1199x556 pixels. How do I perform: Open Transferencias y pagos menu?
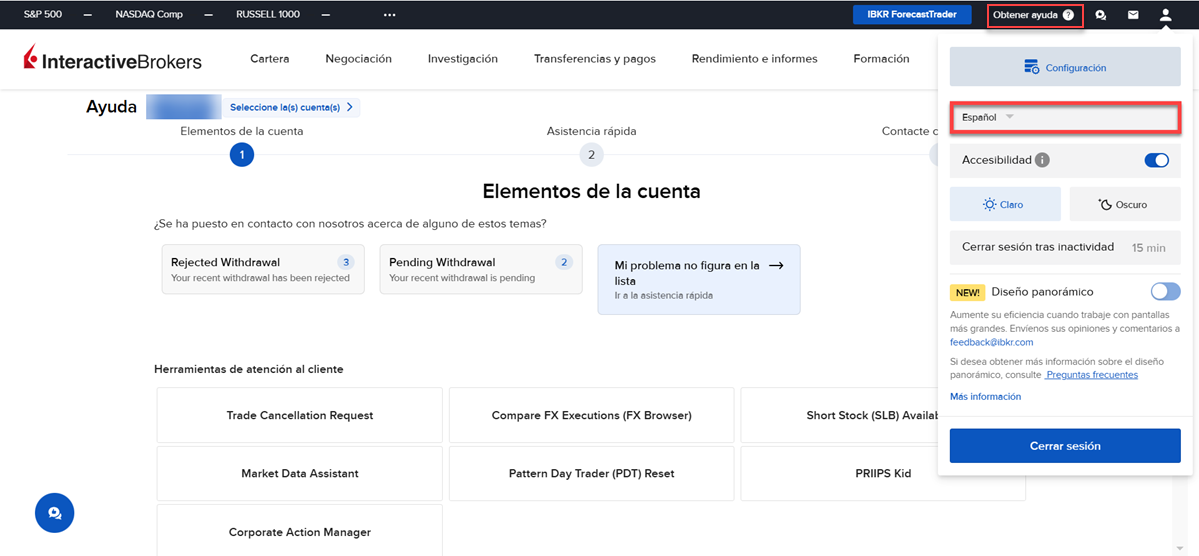[x=595, y=59]
